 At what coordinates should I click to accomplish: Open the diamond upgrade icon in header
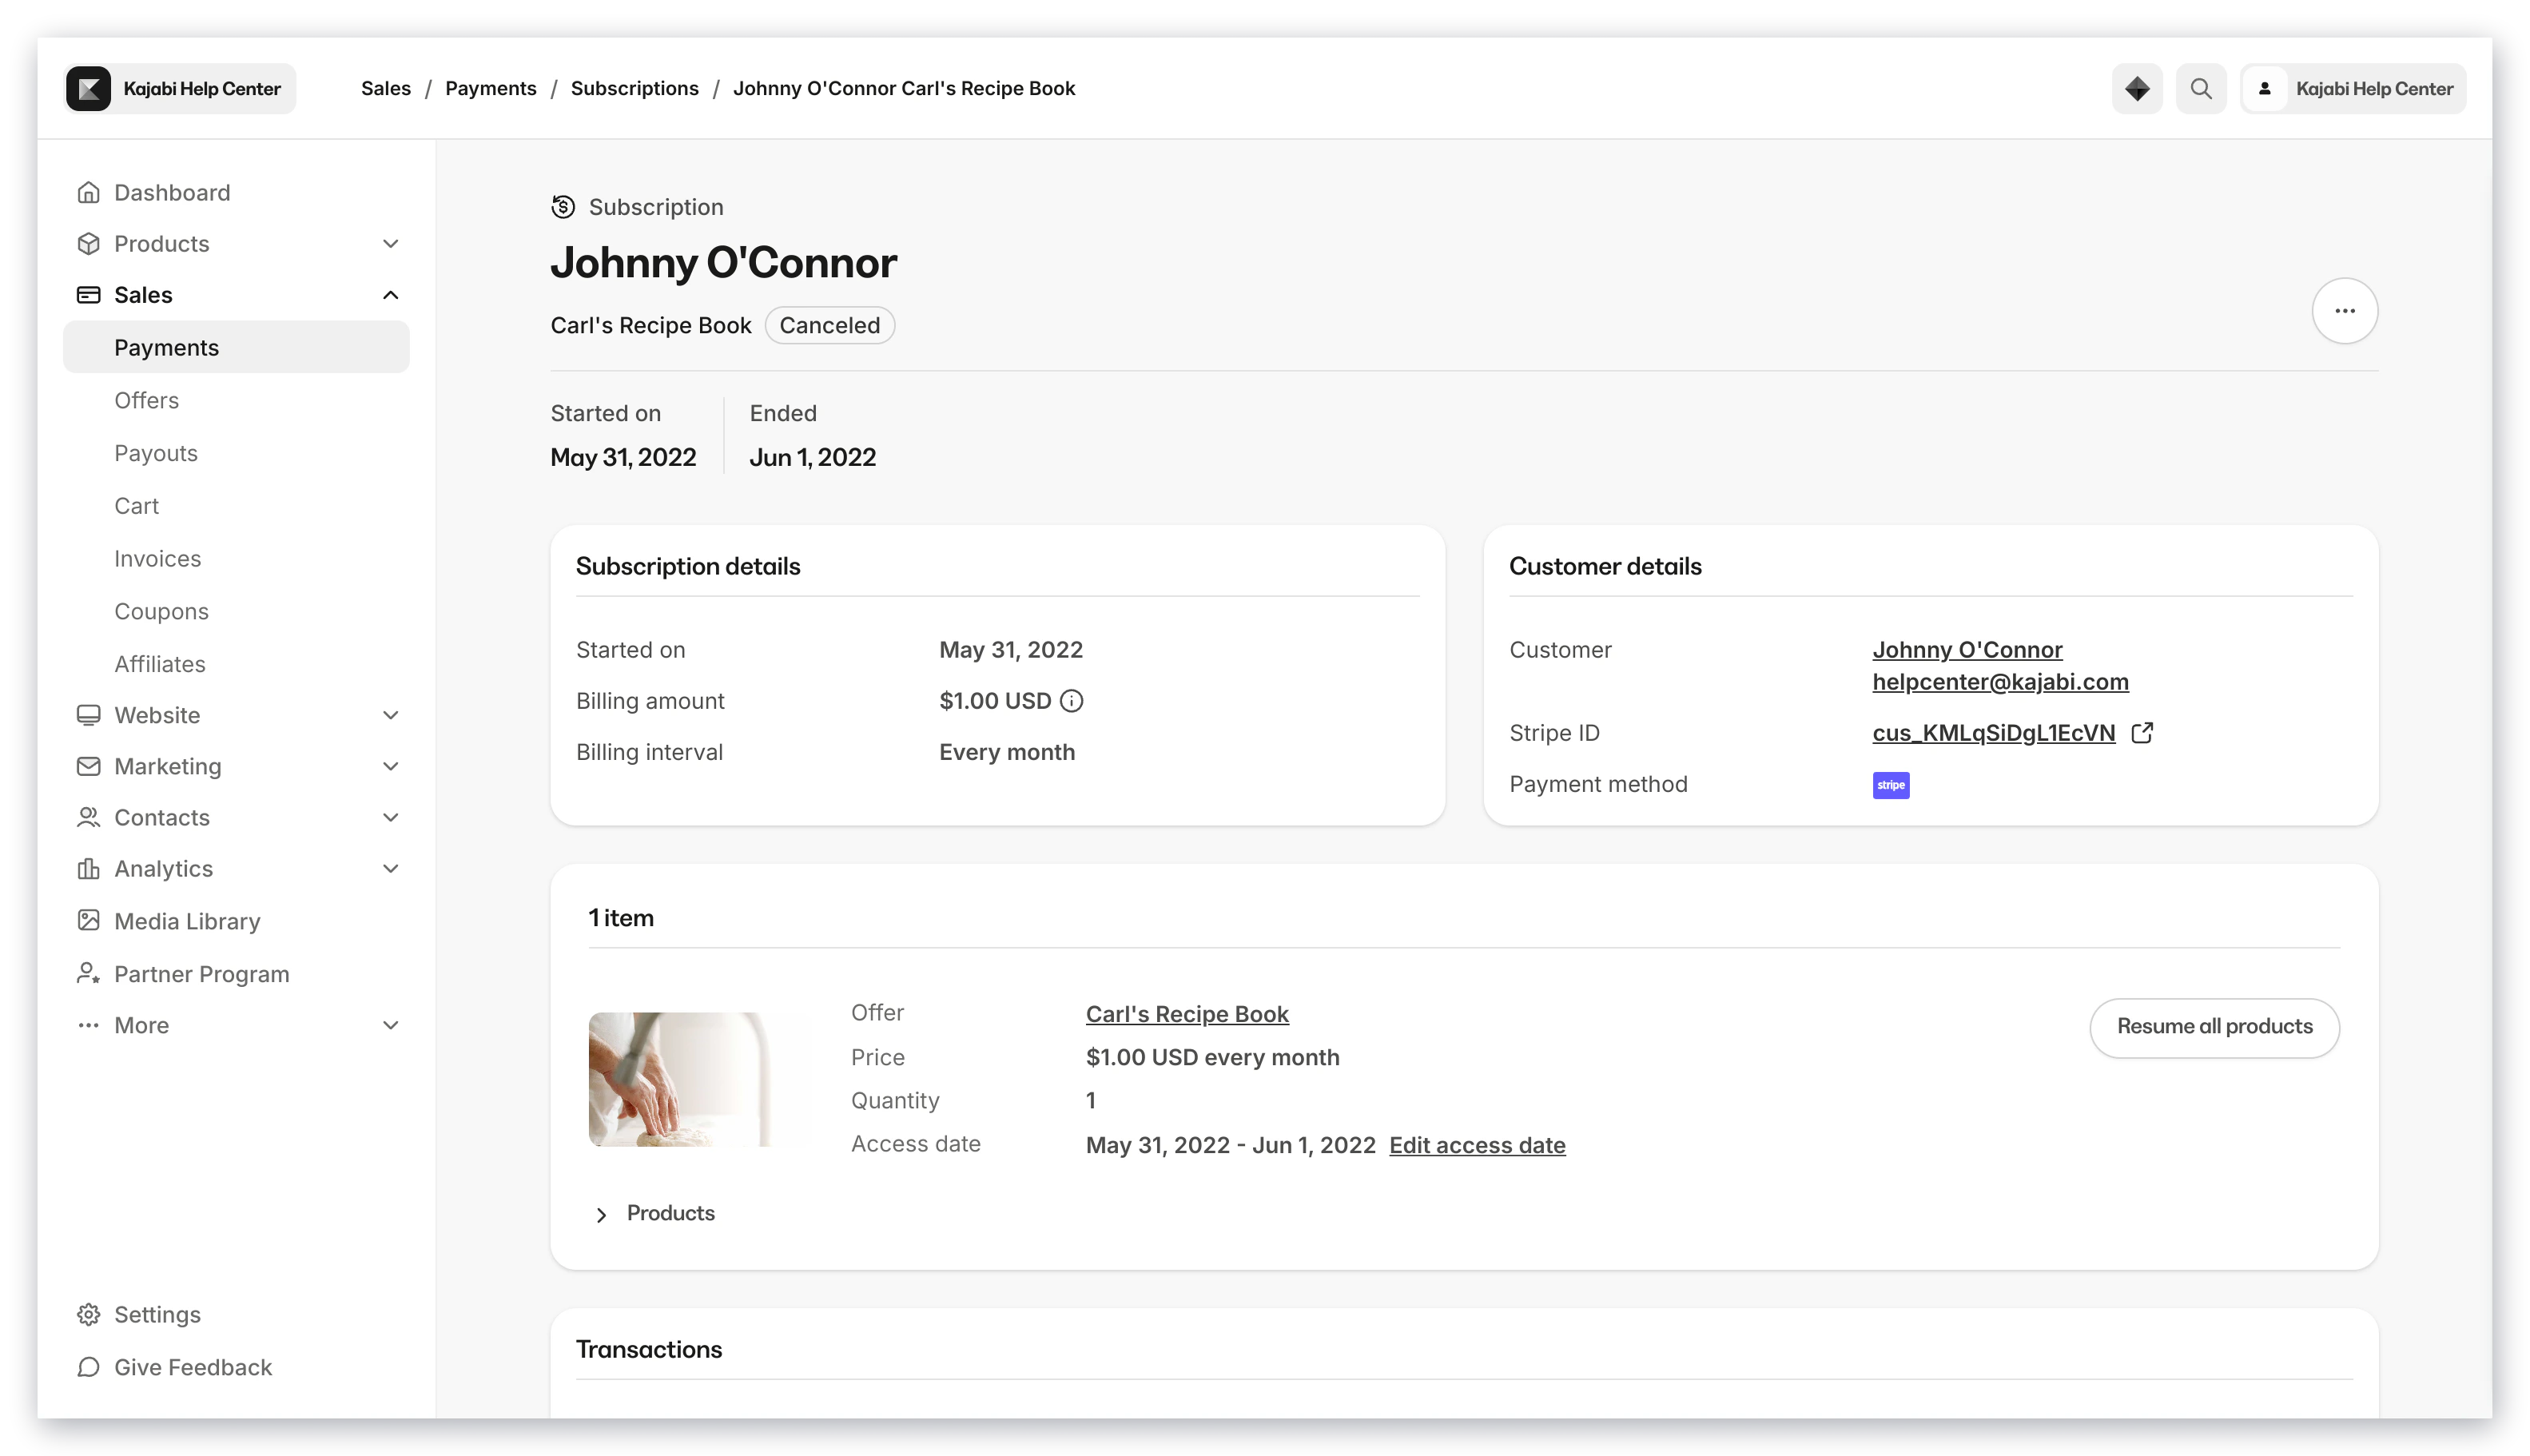[x=2137, y=89]
